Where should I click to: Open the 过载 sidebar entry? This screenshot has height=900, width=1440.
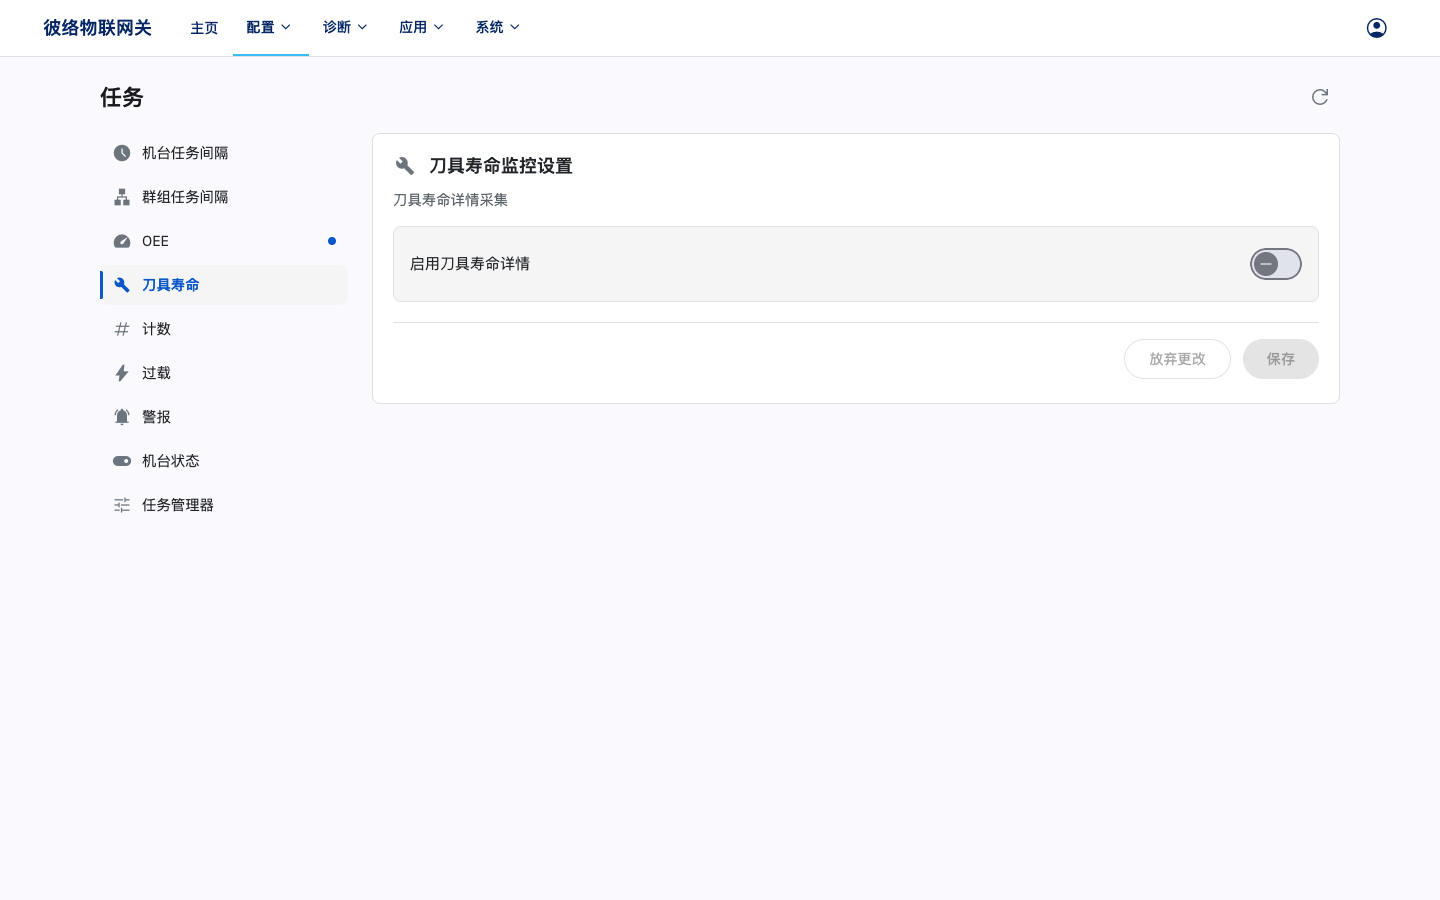224,373
